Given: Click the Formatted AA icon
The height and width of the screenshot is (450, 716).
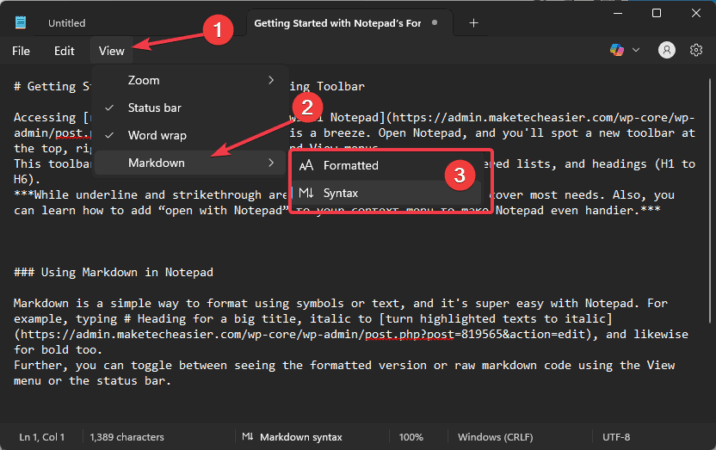Looking at the screenshot, I should tap(306, 165).
